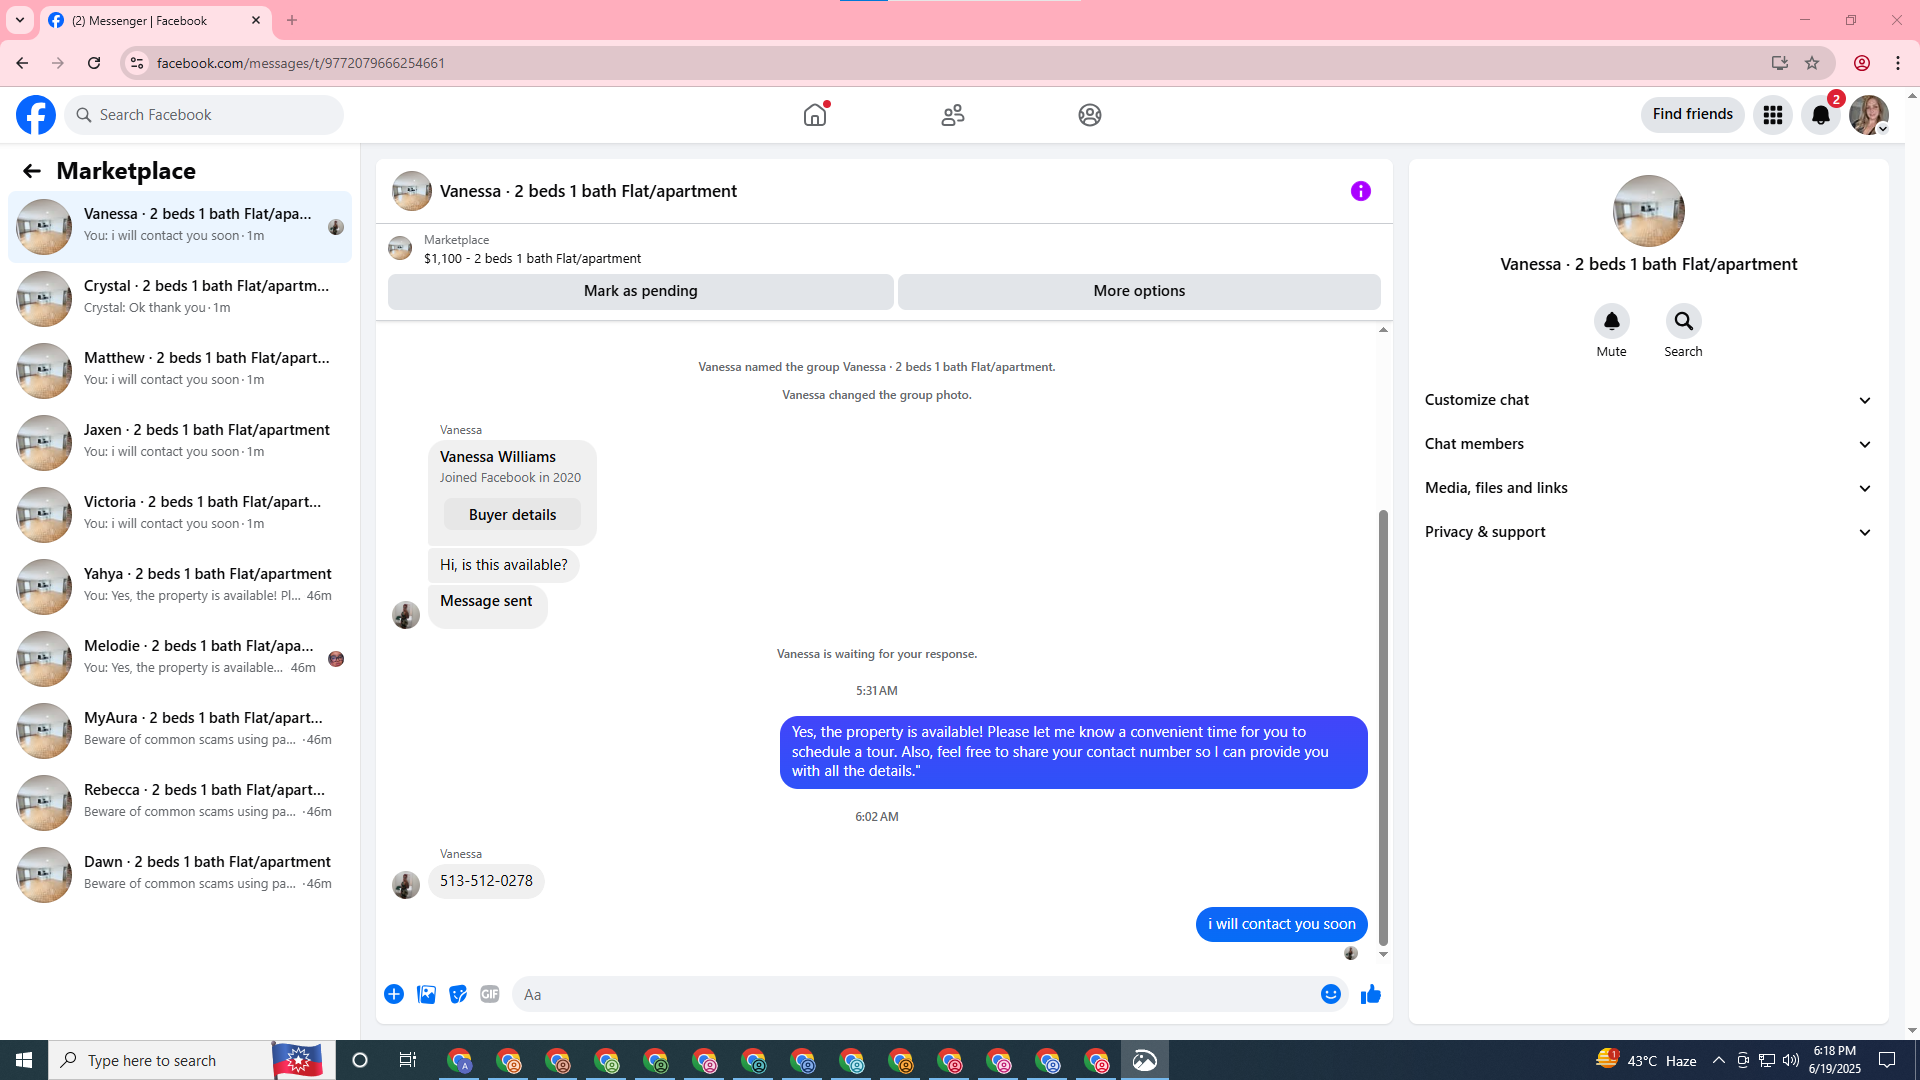Screen dimensions: 1920x1080
Task: Attach a photo file in composer
Action: [x=426, y=994]
